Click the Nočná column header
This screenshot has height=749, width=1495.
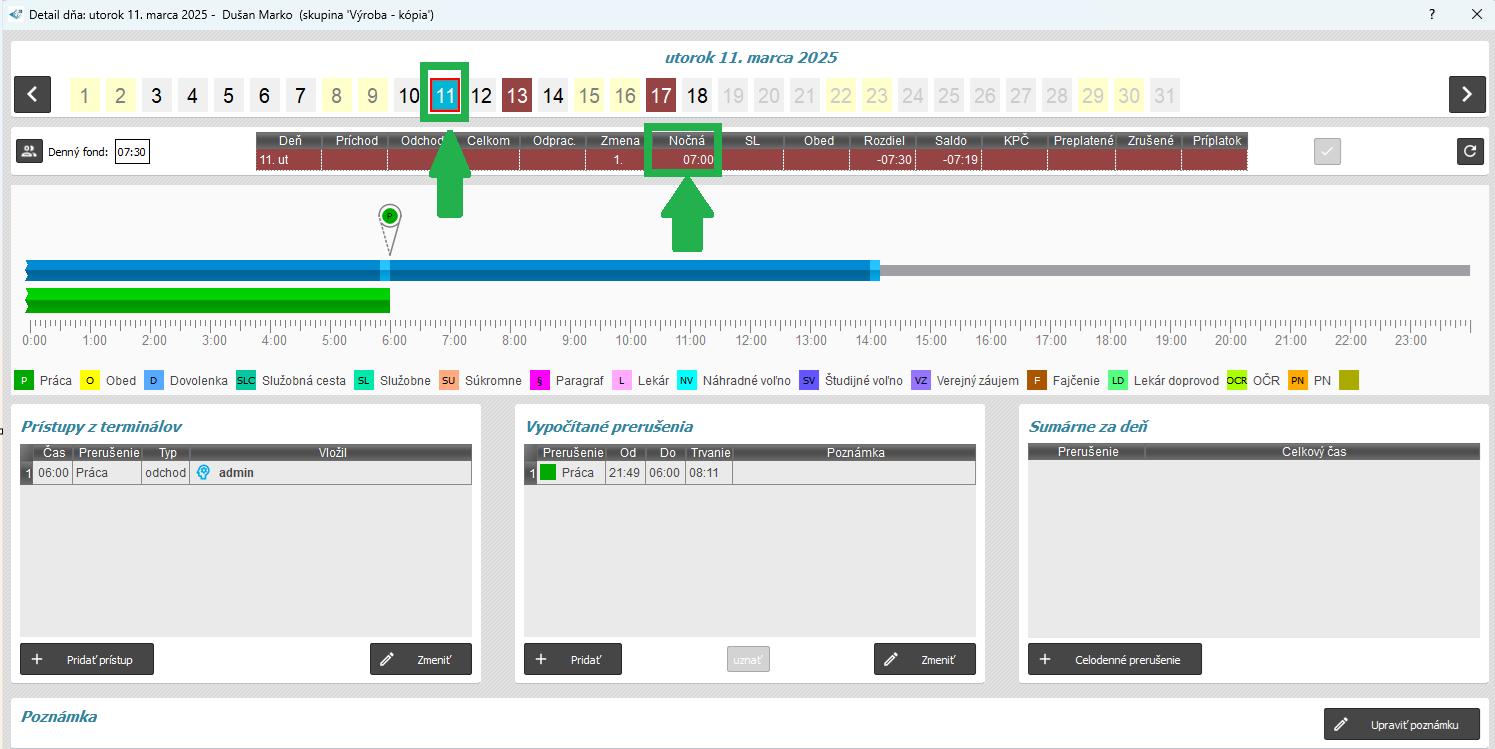pyautogui.click(x=685, y=141)
